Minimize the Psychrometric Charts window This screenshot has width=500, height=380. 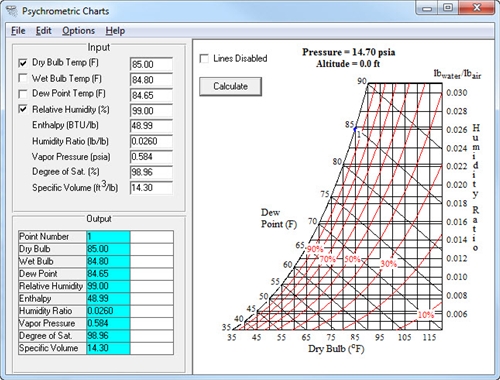pos(427,8)
